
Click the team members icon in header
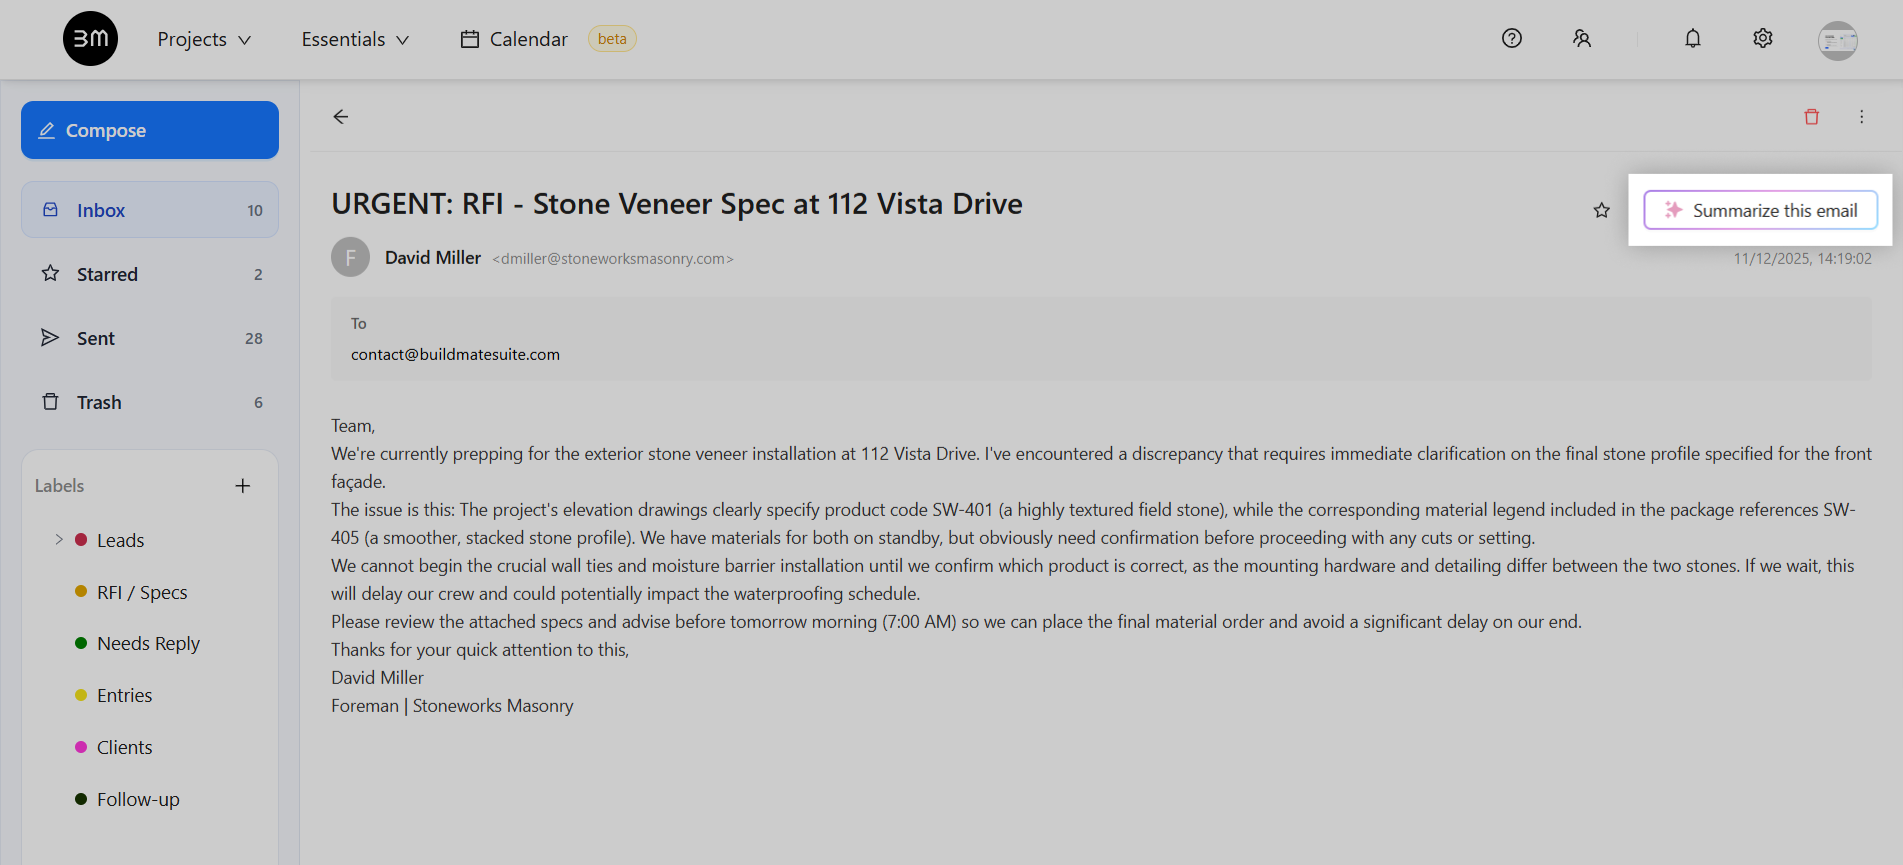click(1581, 39)
